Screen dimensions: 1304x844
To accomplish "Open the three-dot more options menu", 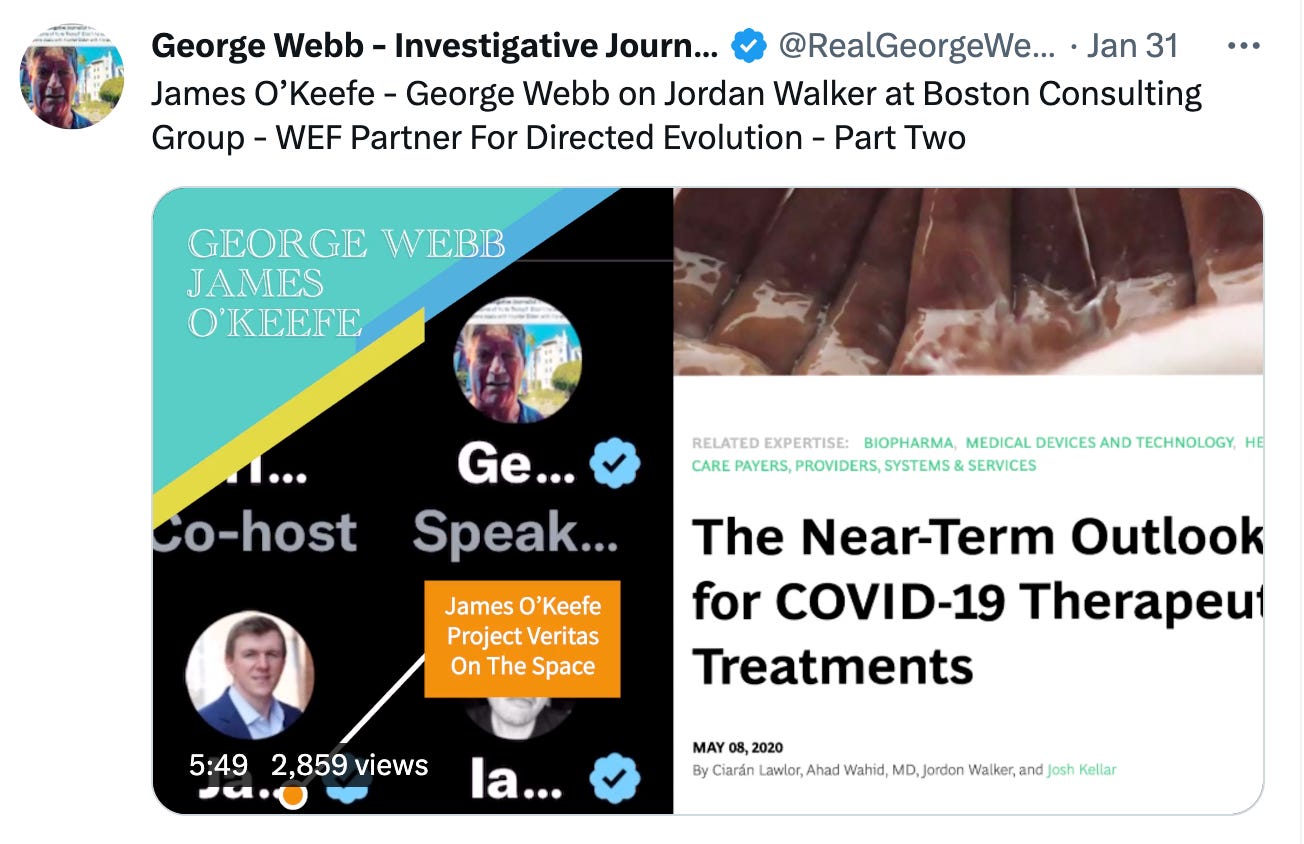I will (x=1243, y=46).
